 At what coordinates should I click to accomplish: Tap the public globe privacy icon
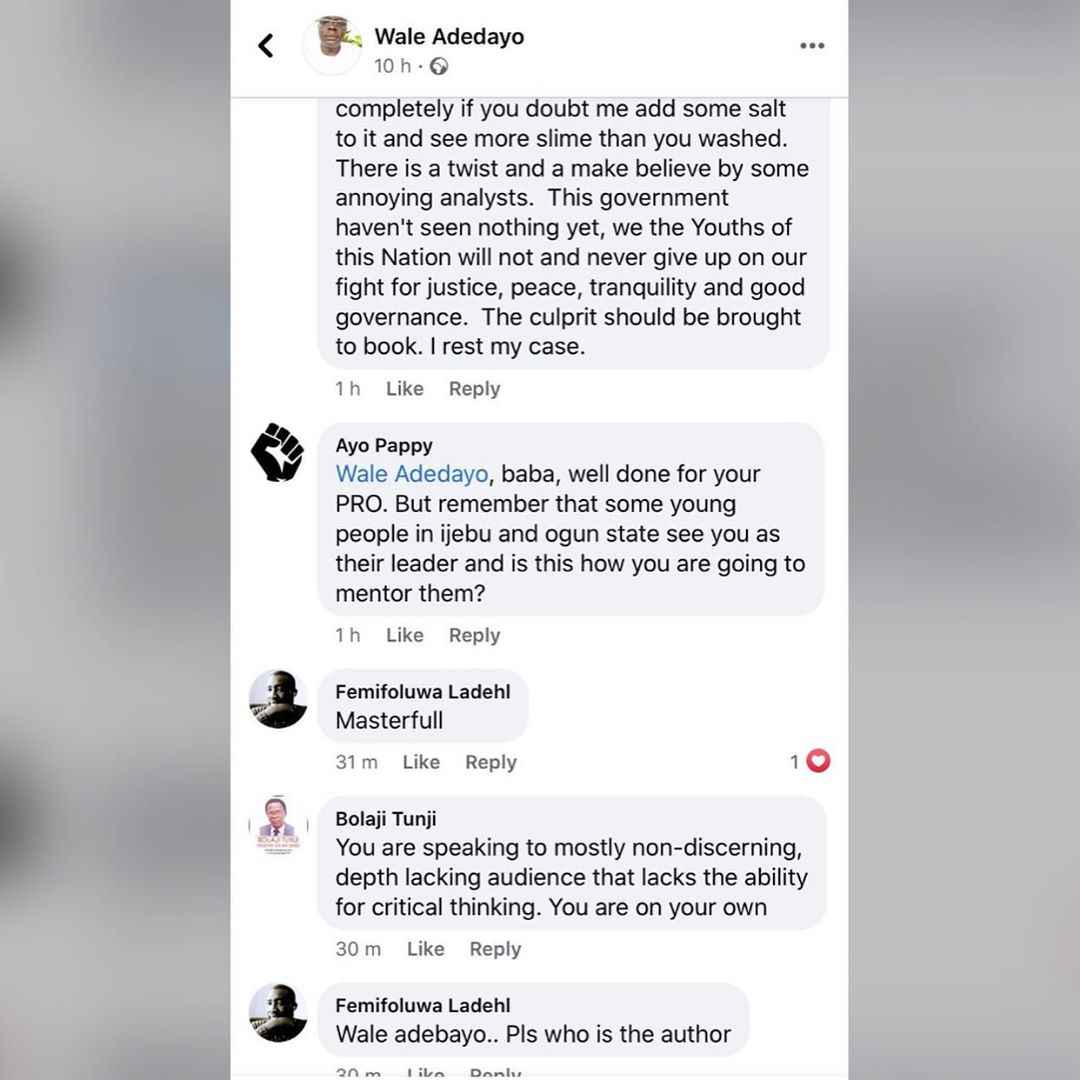(439, 66)
